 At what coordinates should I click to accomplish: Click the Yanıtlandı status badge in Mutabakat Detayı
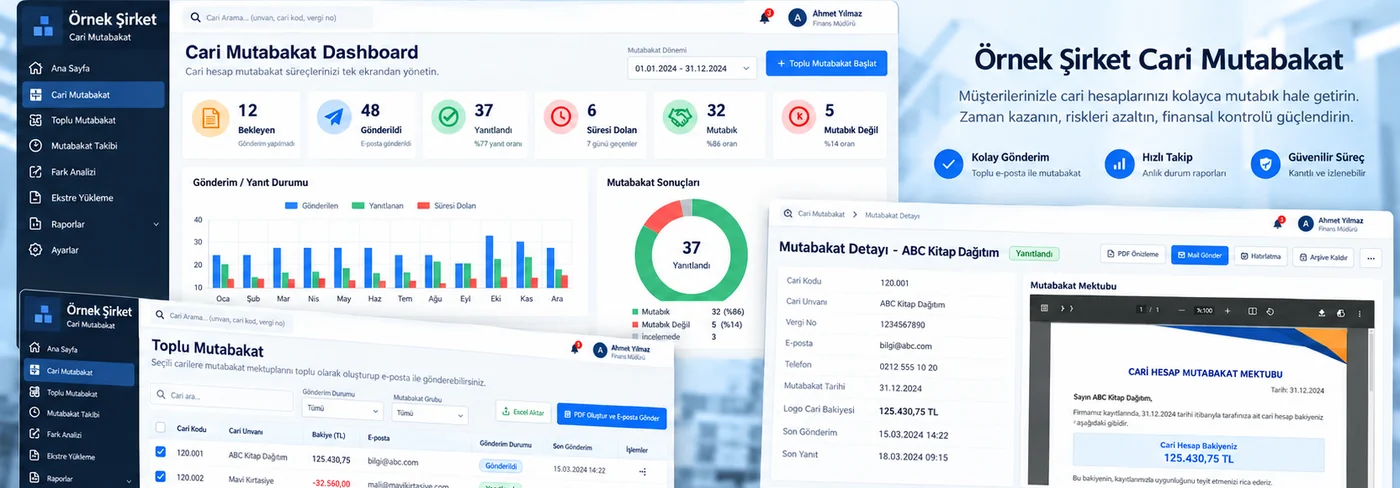[x=1034, y=254]
